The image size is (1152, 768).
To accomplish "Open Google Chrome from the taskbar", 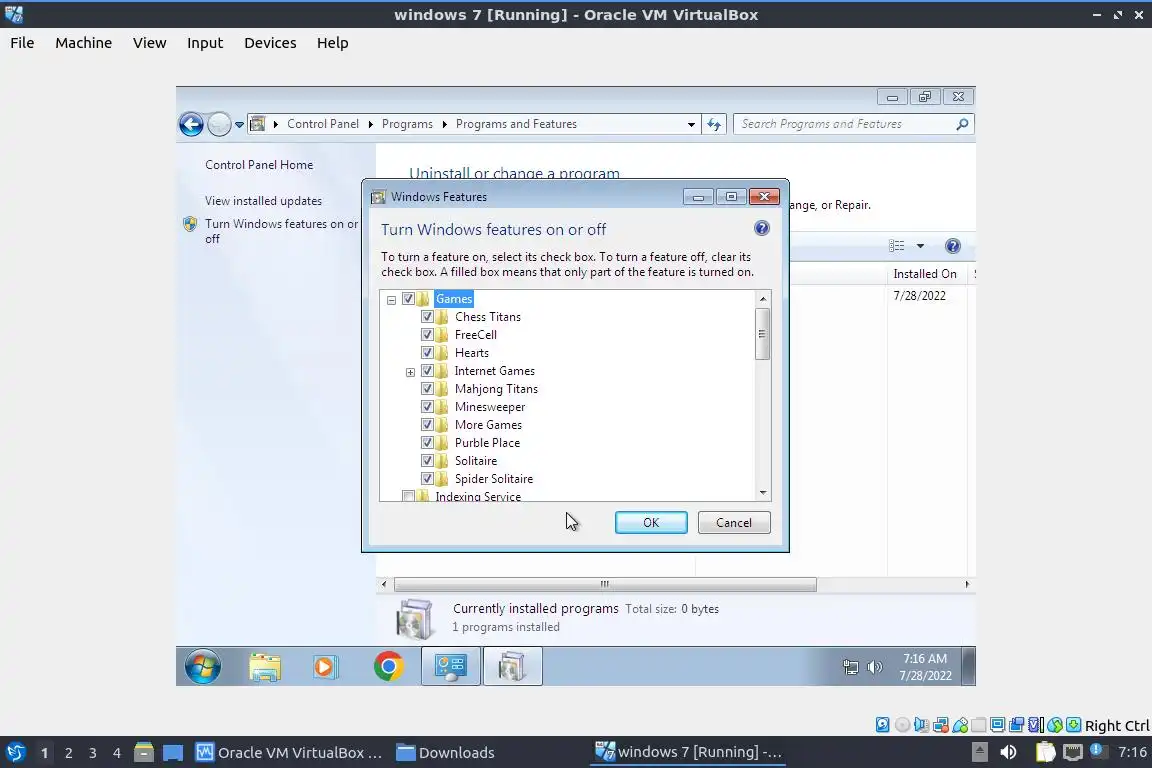I will [388, 667].
